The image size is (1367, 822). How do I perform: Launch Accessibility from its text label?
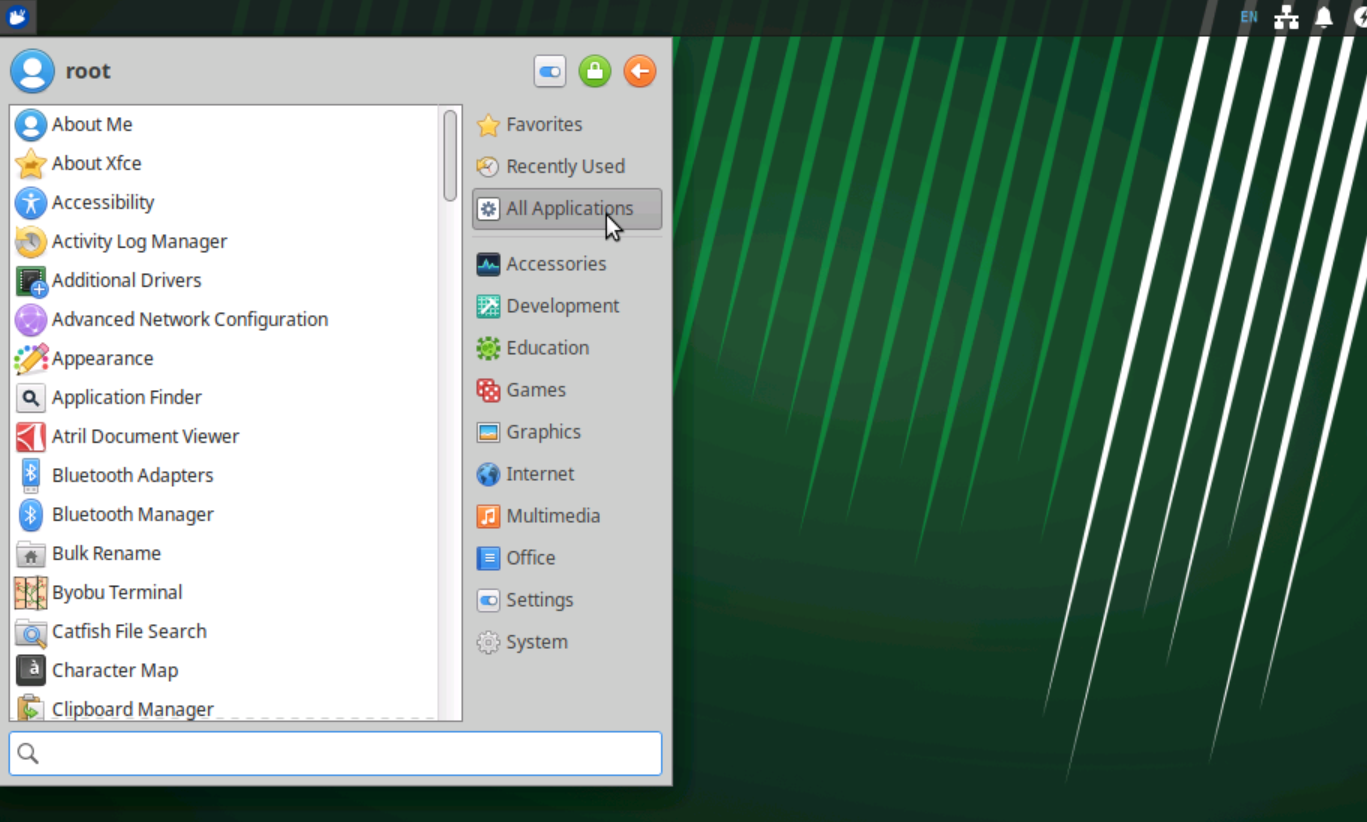(x=103, y=203)
